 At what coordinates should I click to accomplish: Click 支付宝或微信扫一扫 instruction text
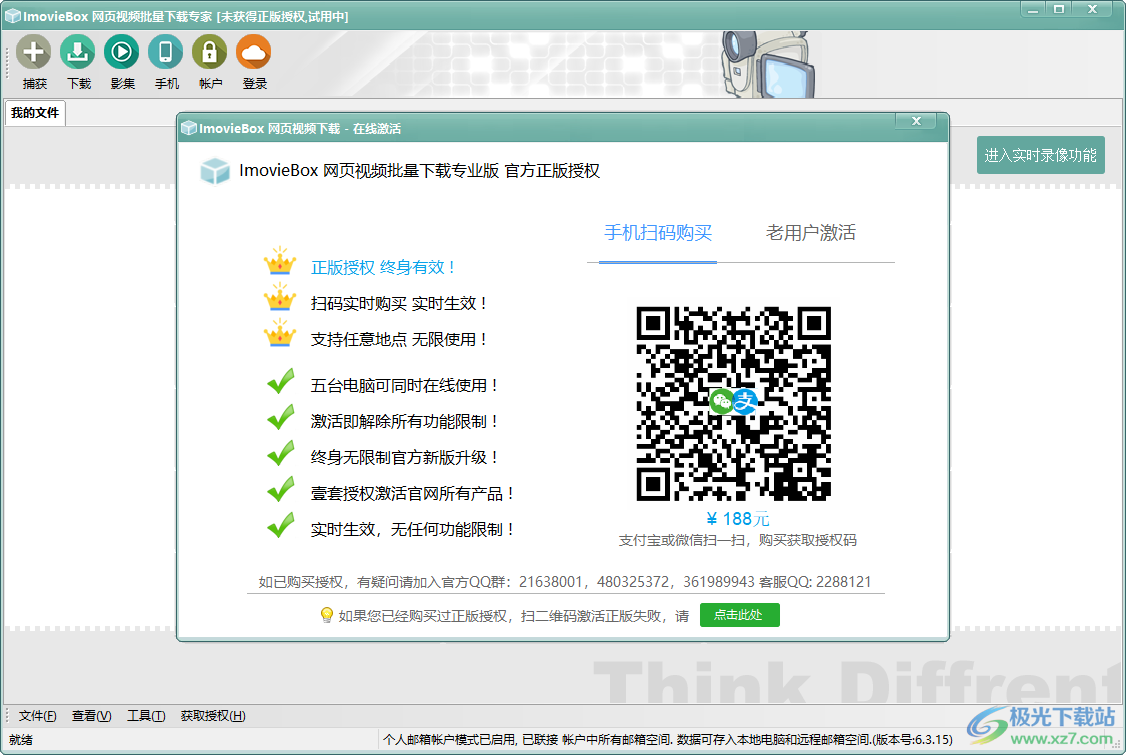(738, 540)
